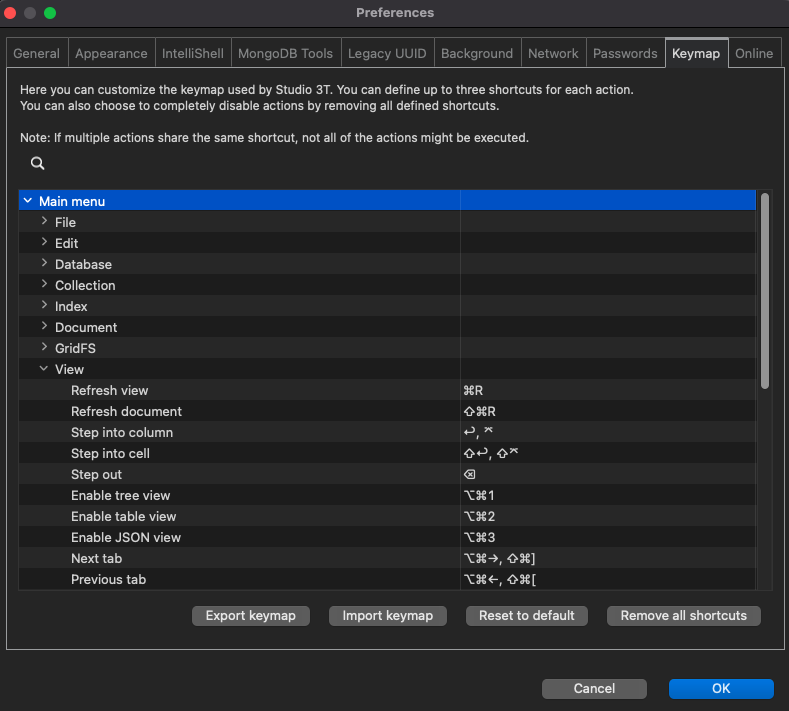Image resolution: width=789 pixels, height=711 pixels.
Task: Collapse the Main menu tree node
Action: 28,201
